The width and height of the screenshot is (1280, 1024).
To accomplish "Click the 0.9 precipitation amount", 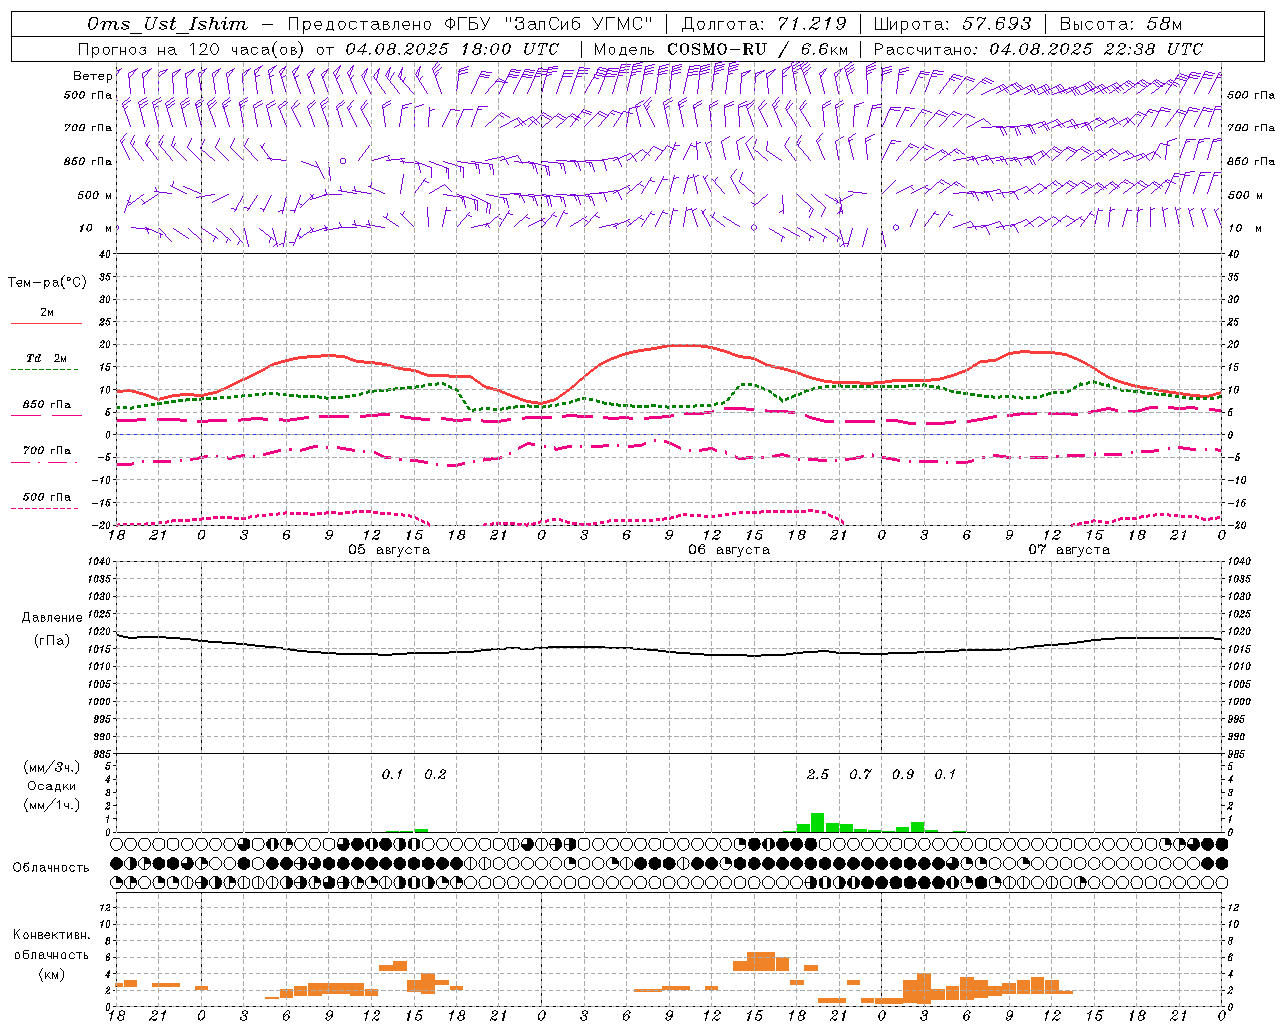I will pos(903,774).
